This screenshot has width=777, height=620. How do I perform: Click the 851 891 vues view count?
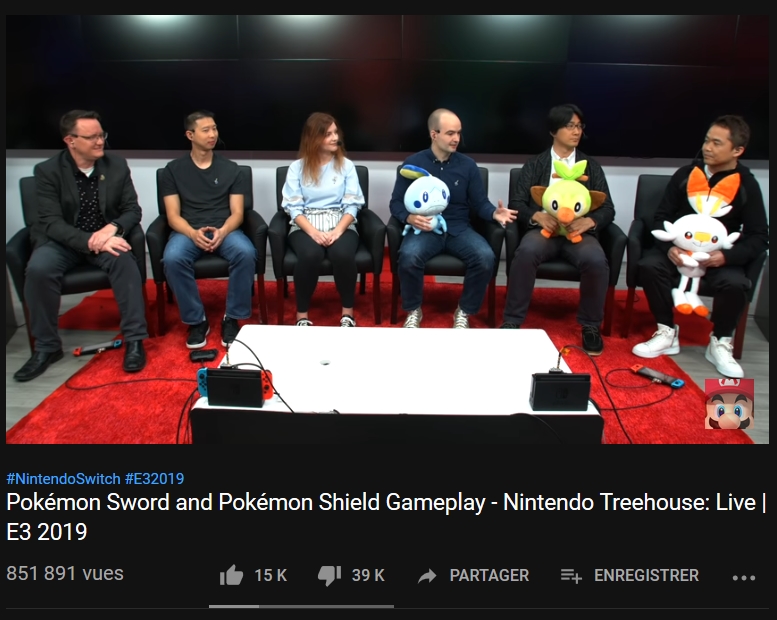[65, 573]
